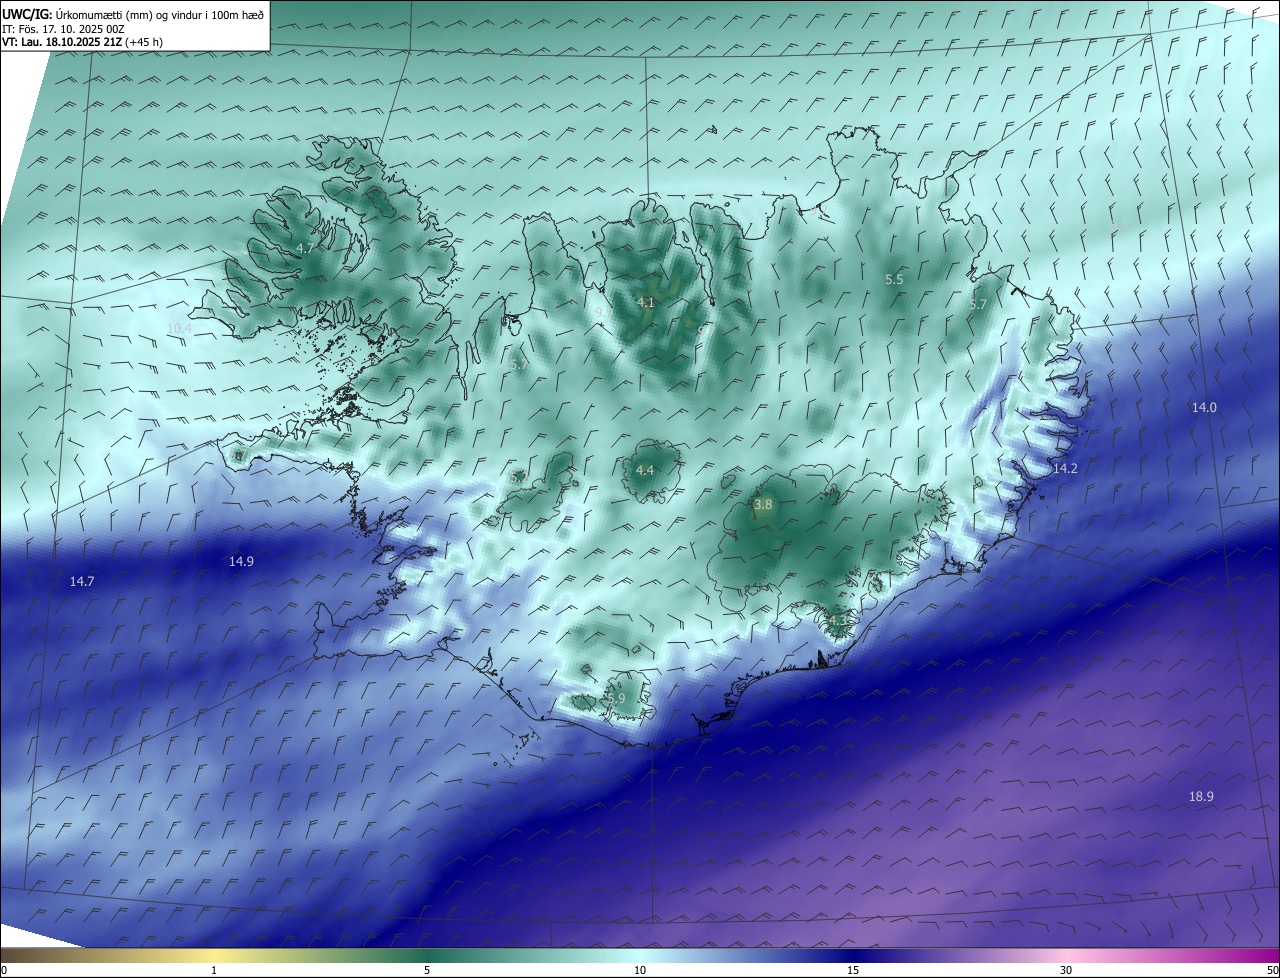Image resolution: width=1280 pixels, height=978 pixels.
Task: Click the 10.4 value label
Action: coord(179,328)
